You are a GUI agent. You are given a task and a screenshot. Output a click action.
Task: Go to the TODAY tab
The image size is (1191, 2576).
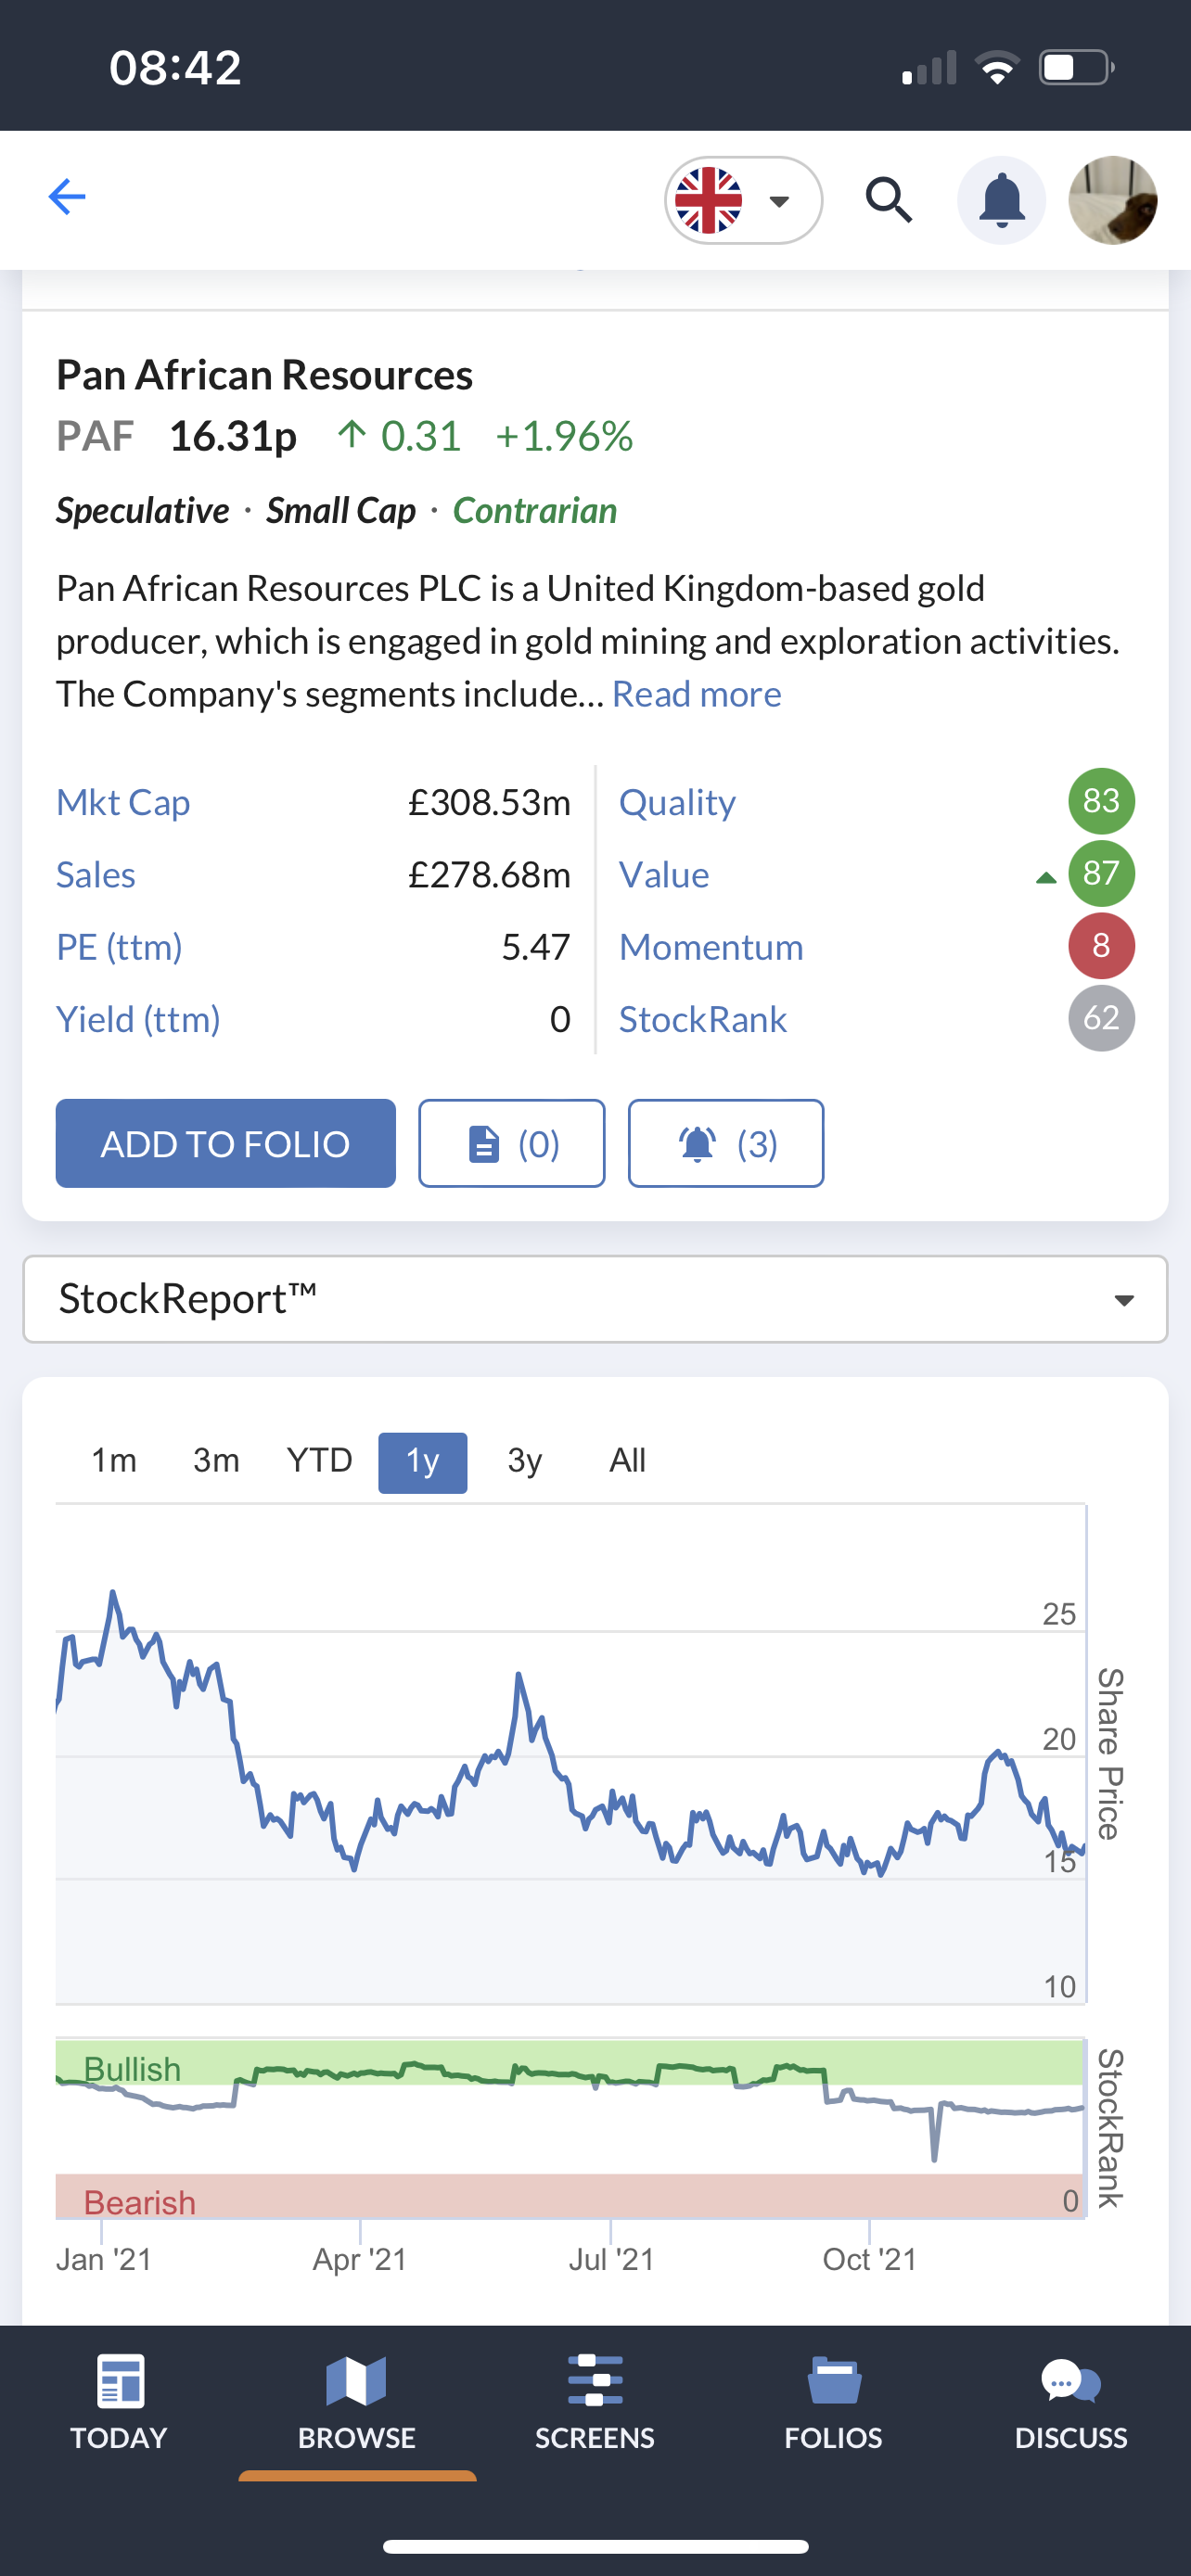coord(119,2402)
